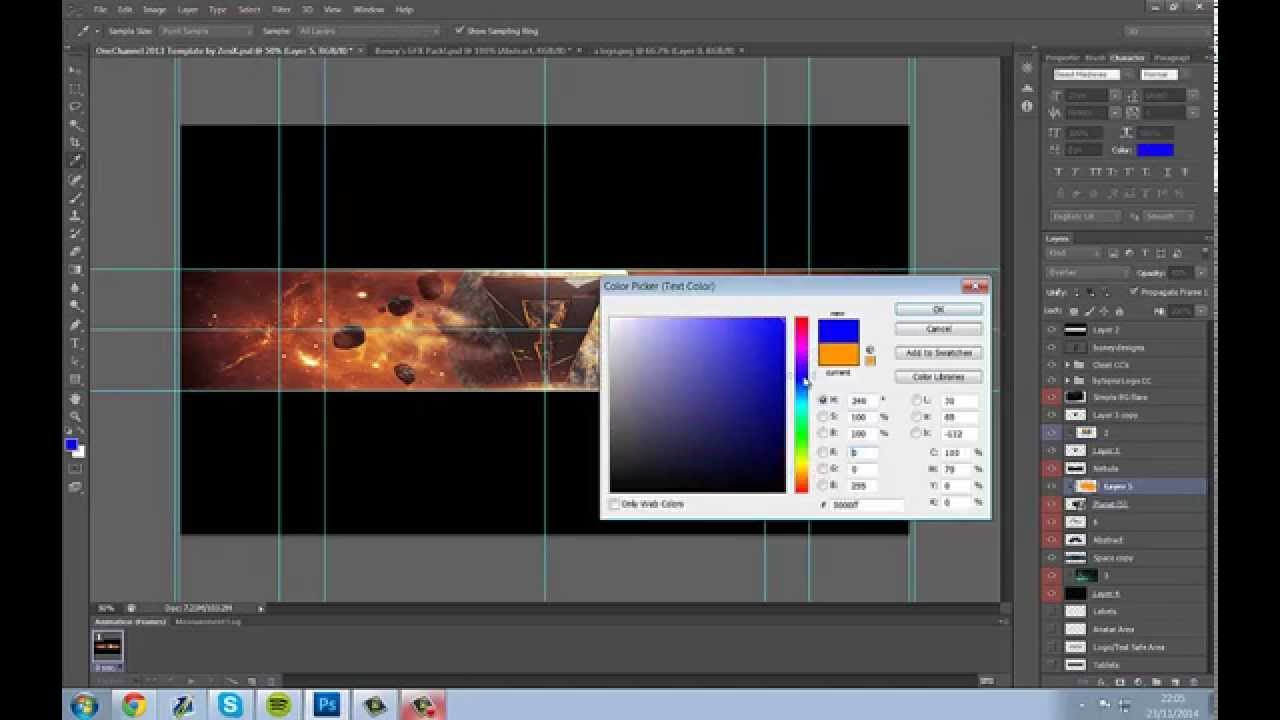Click OK in the Color Picker
The width and height of the screenshot is (1280, 720).
click(938, 309)
